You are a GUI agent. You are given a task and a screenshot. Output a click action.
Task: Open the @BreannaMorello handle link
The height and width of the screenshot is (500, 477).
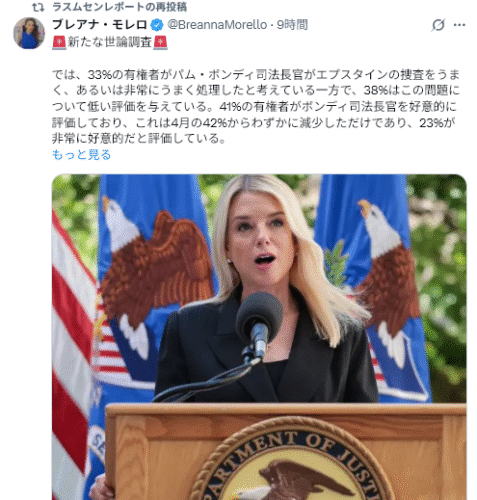click(217, 25)
